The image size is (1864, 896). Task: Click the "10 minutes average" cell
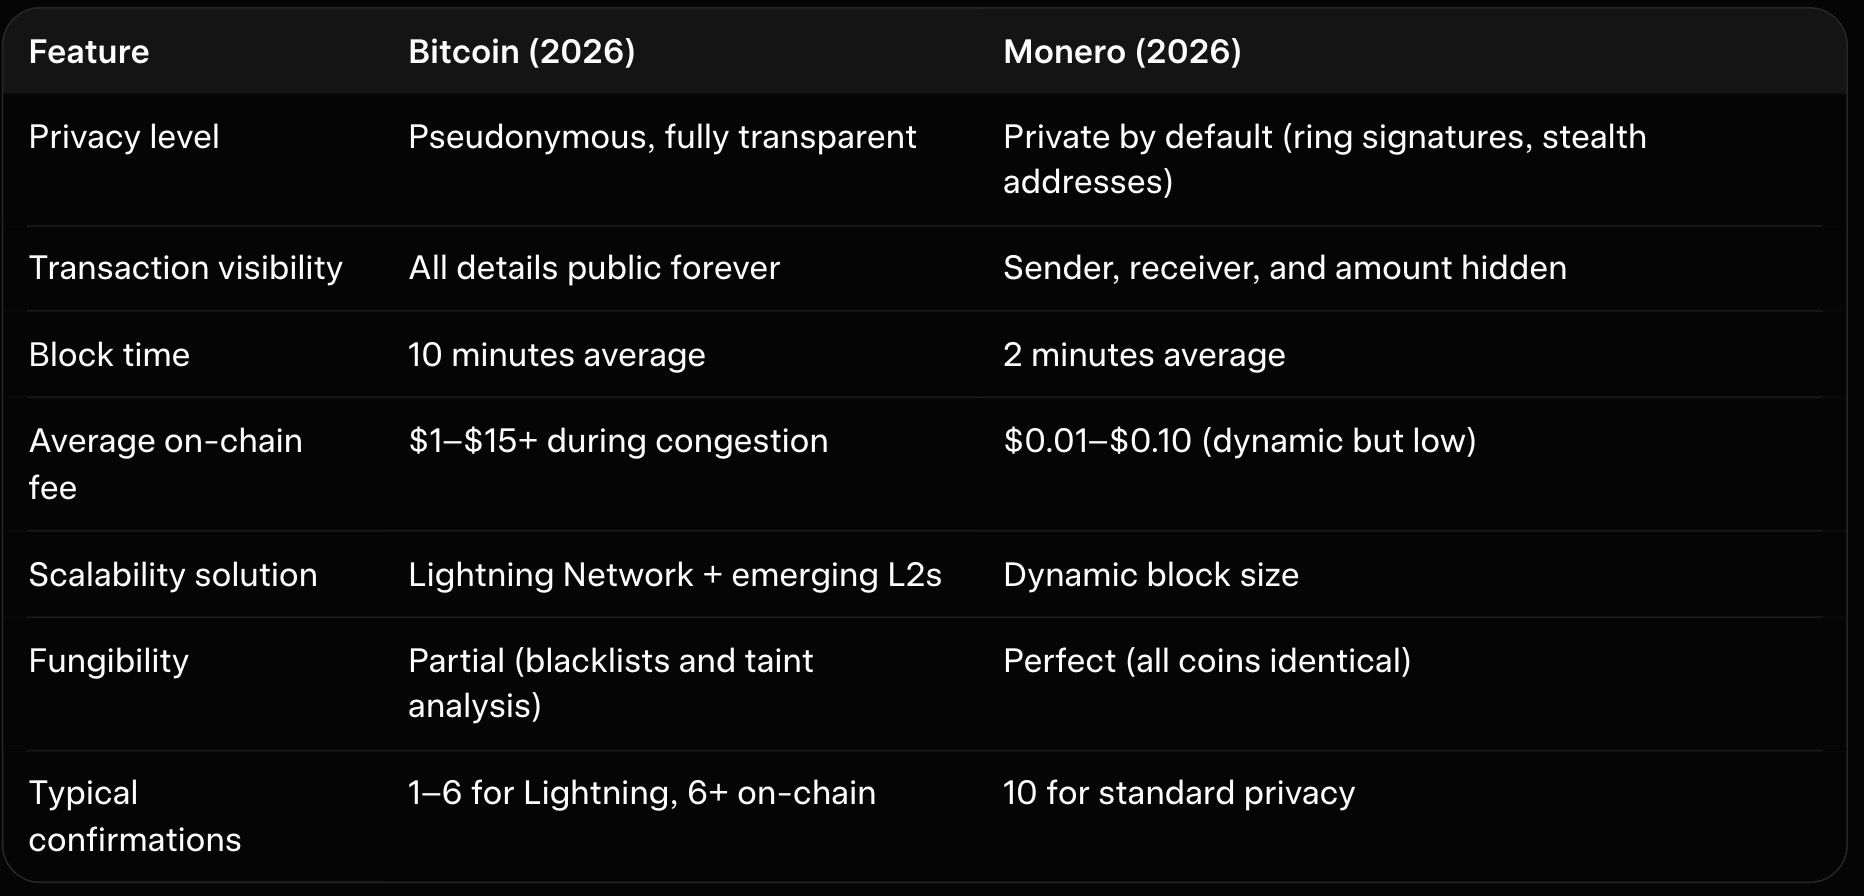pyautogui.click(x=556, y=355)
